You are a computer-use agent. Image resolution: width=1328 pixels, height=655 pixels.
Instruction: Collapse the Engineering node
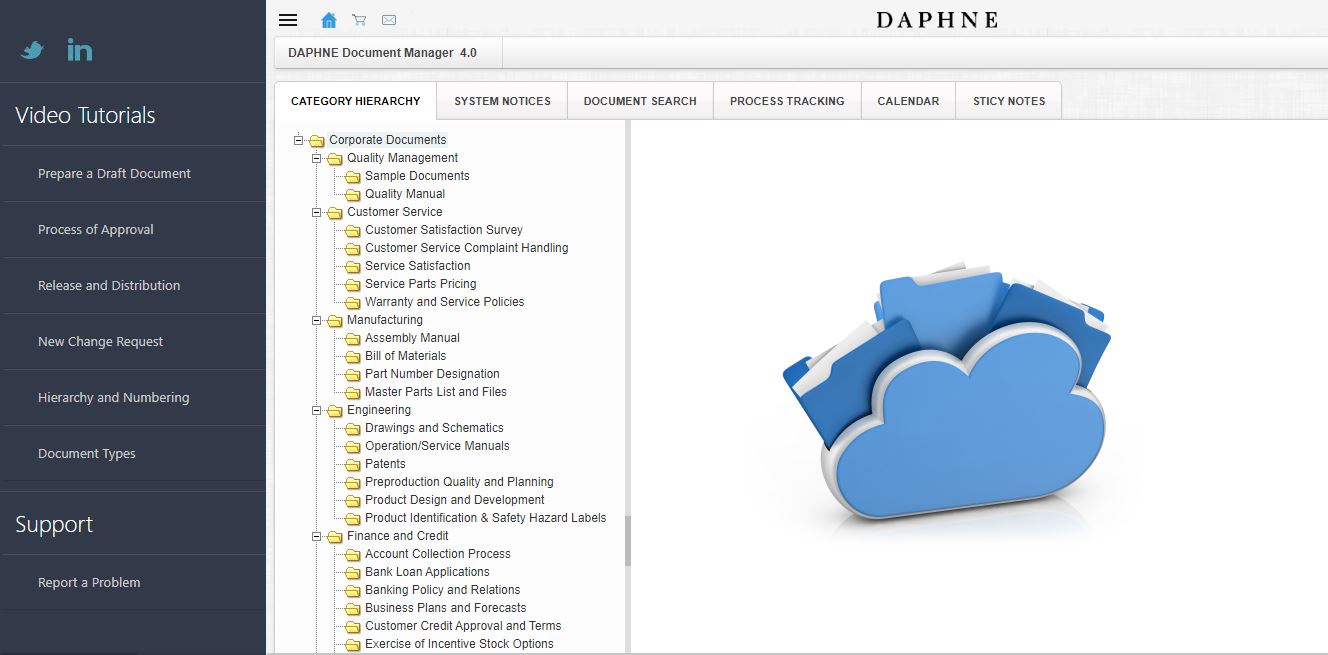point(316,410)
